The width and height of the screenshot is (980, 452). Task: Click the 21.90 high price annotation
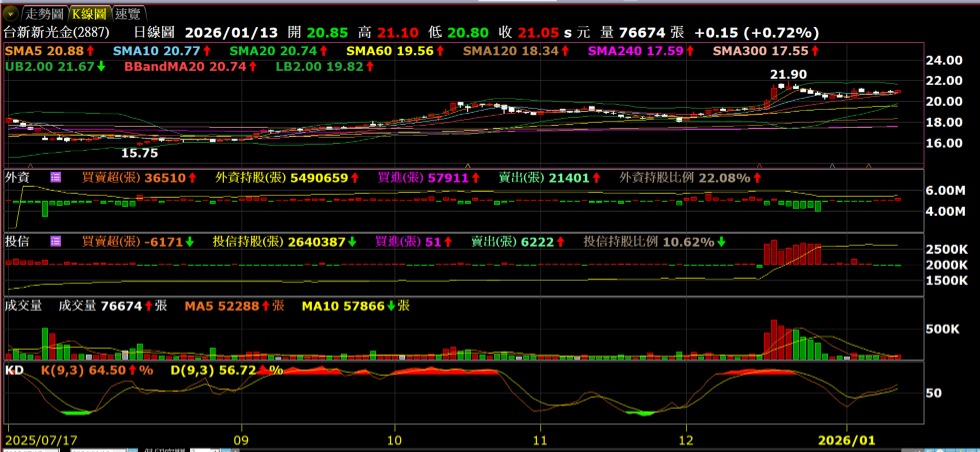click(x=788, y=74)
